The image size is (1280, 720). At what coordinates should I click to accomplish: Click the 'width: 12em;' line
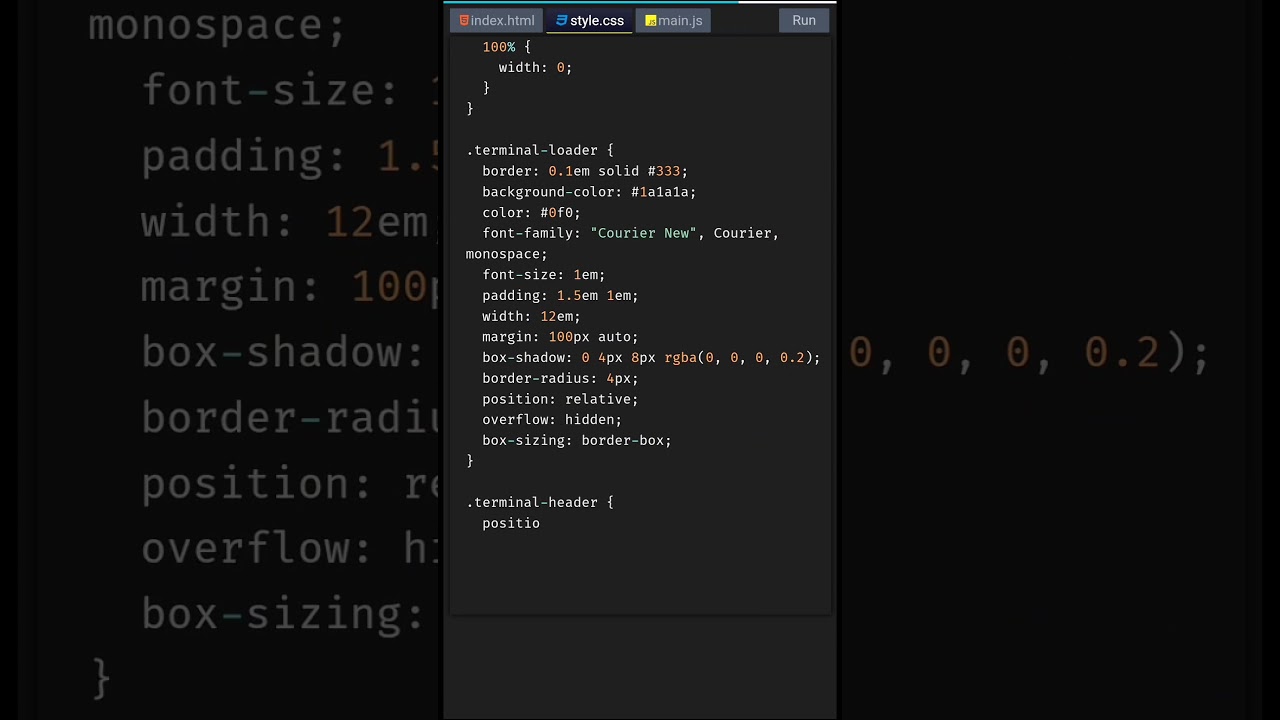tap(531, 317)
